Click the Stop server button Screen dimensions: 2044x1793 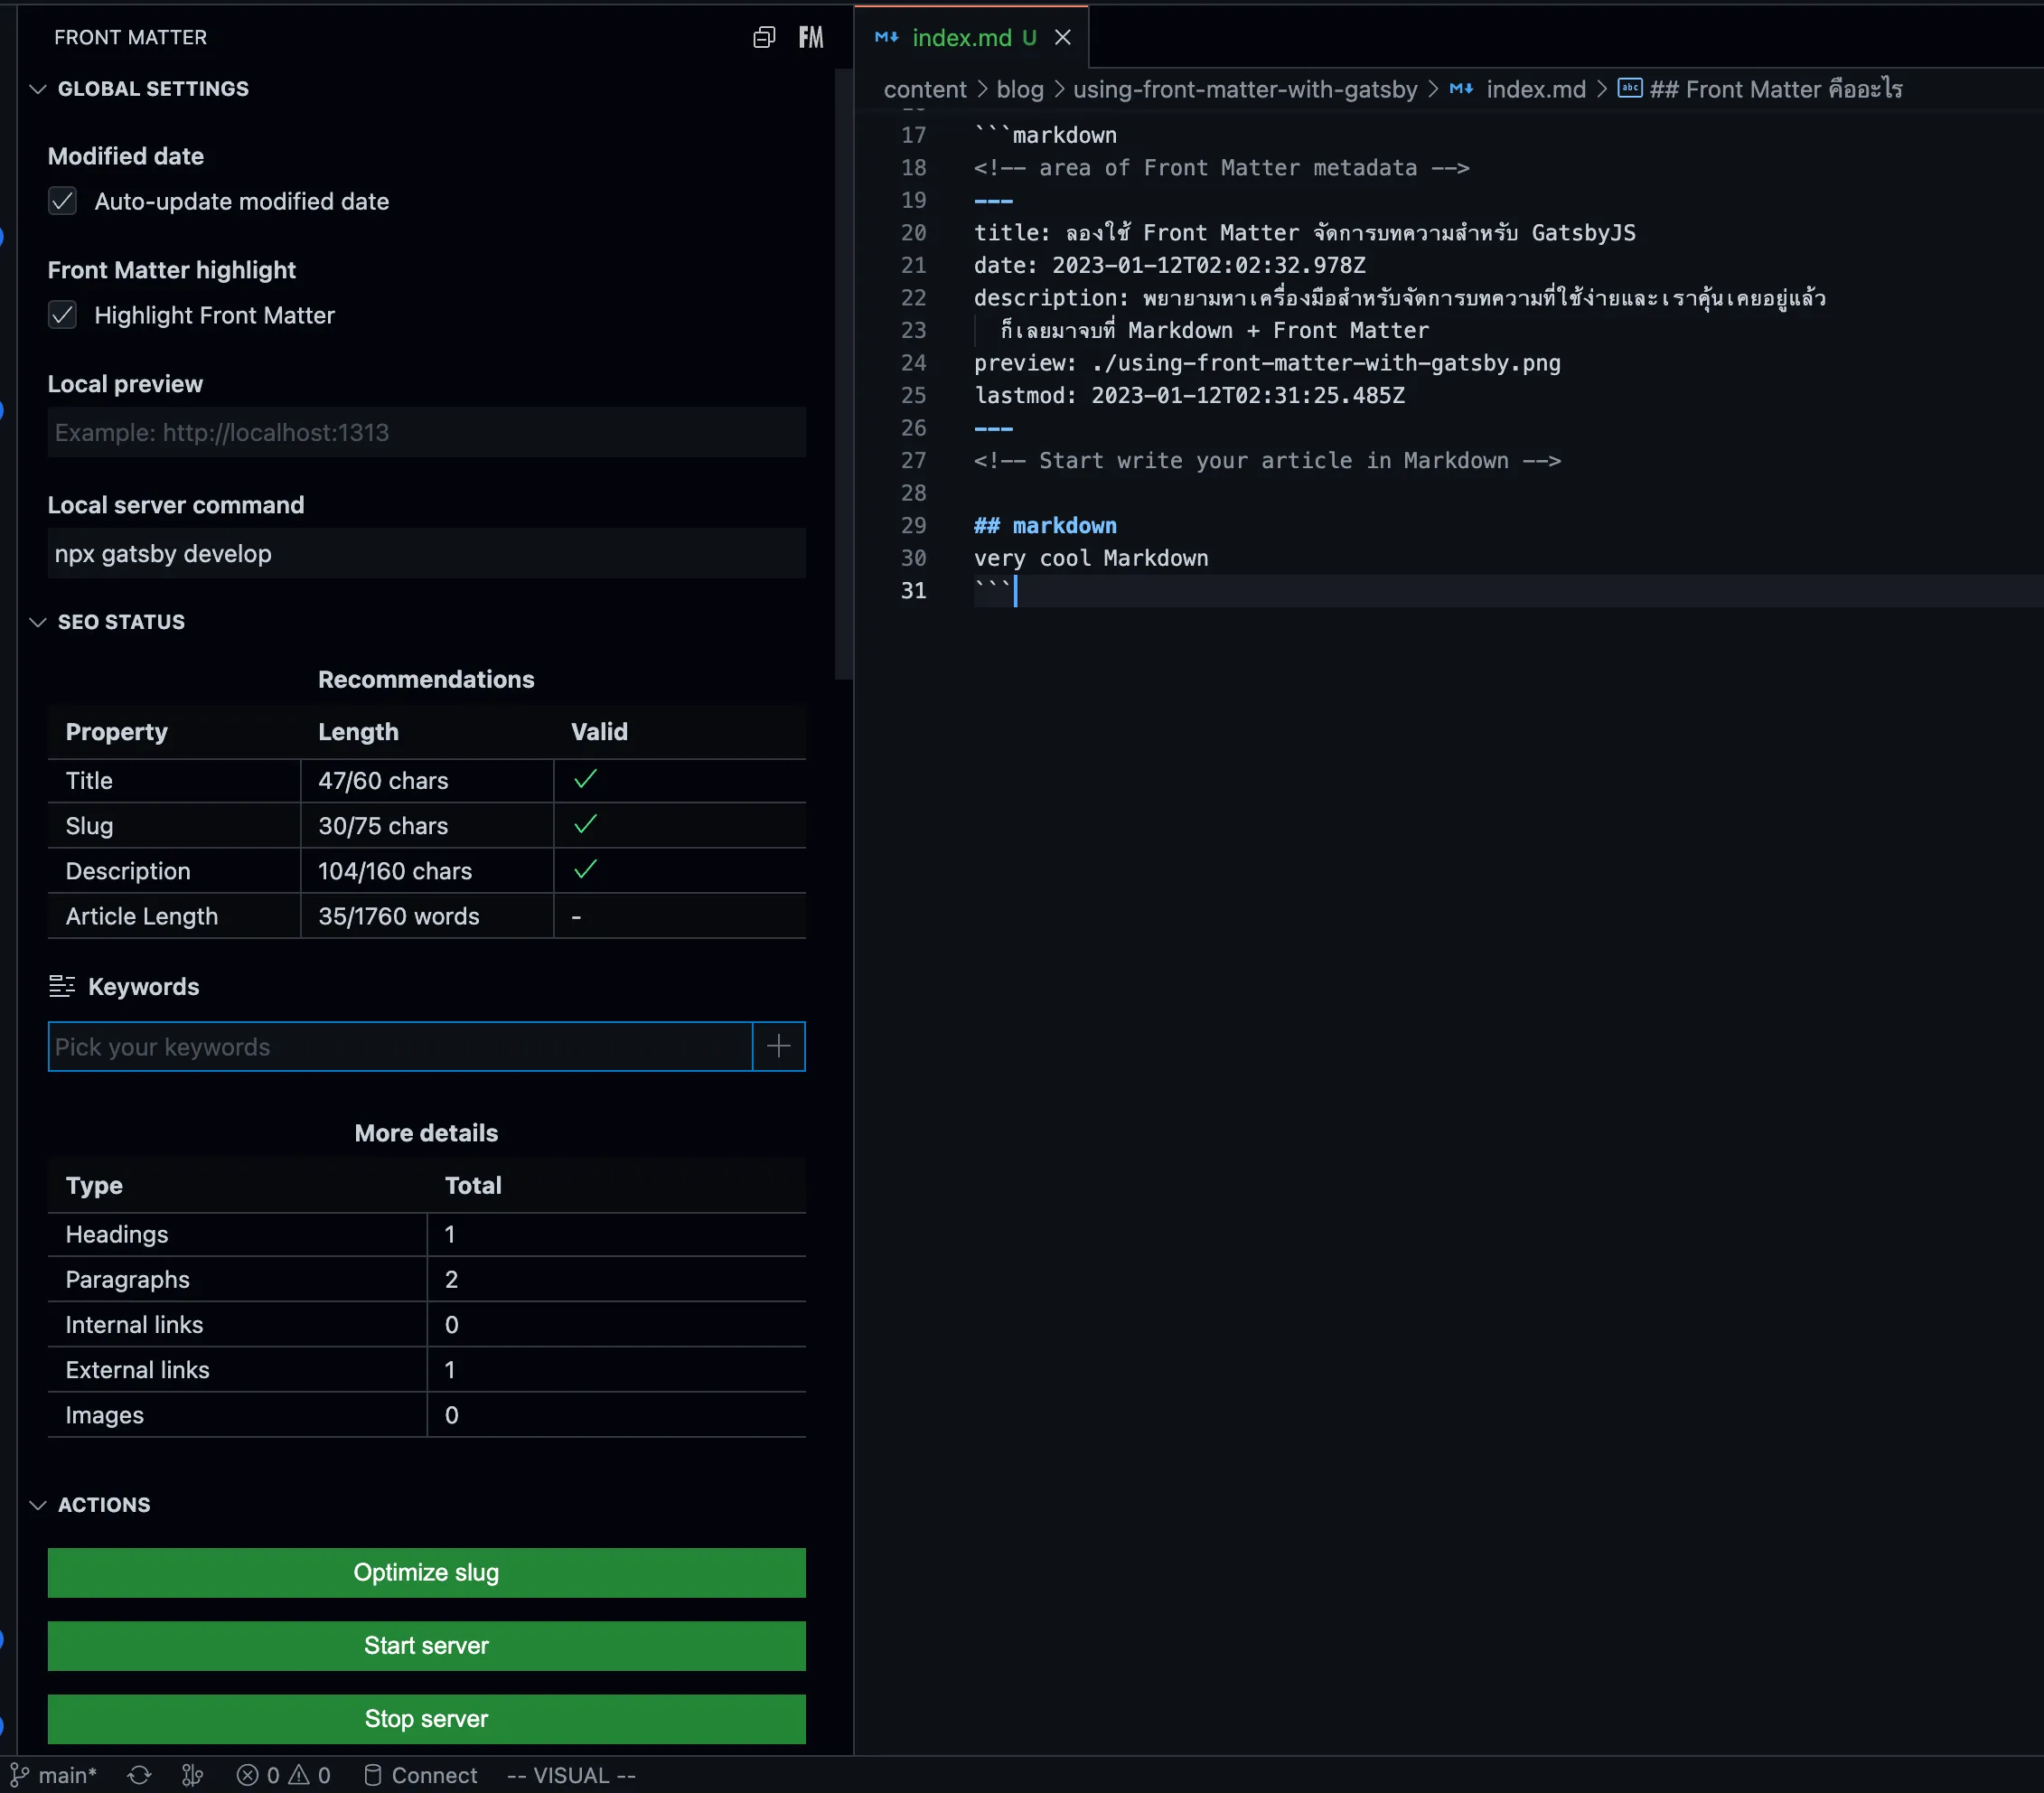click(x=426, y=1719)
